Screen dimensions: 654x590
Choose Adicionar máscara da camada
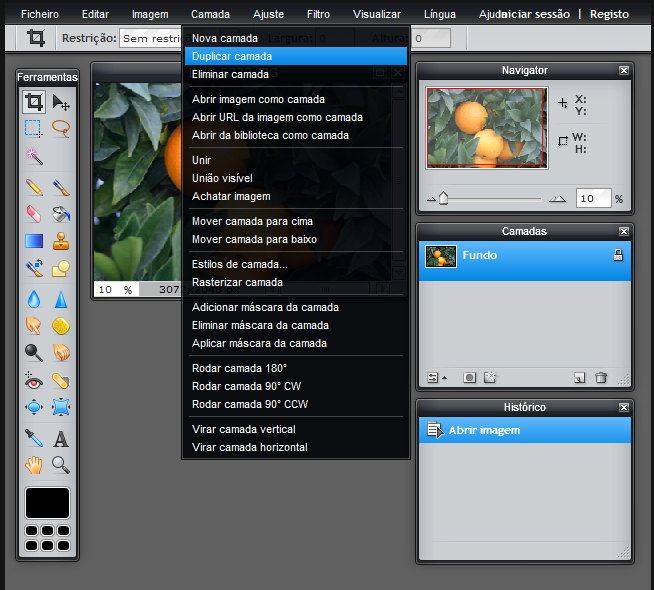[296, 307]
